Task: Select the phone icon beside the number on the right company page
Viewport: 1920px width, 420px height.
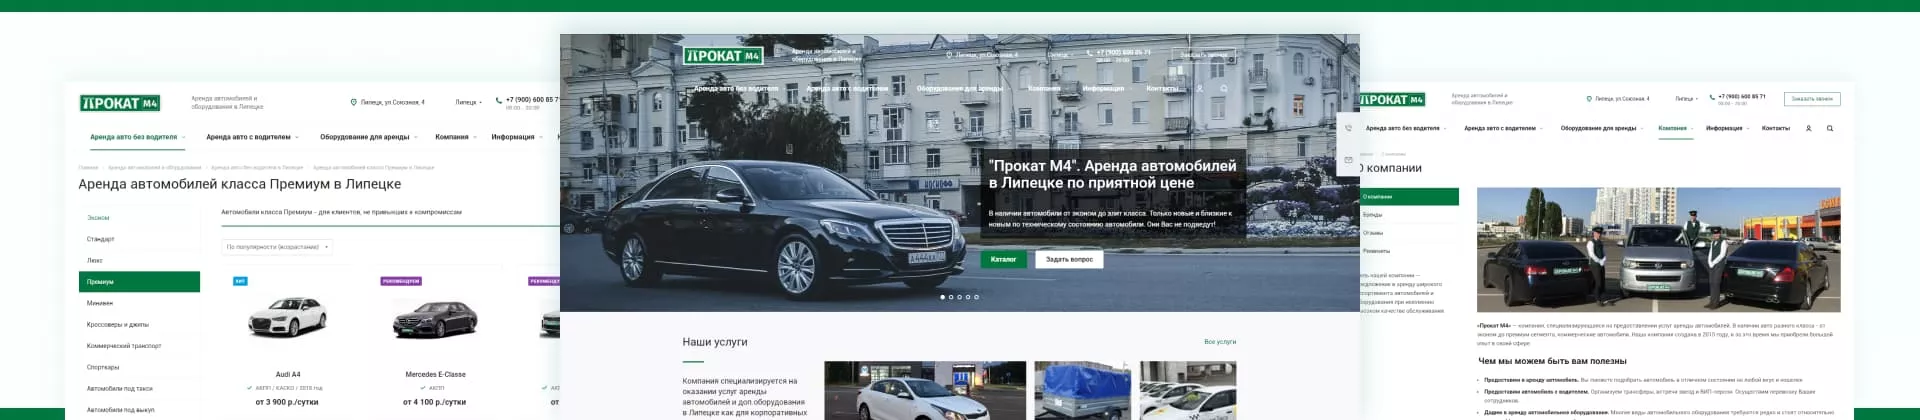Action: tap(1711, 97)
